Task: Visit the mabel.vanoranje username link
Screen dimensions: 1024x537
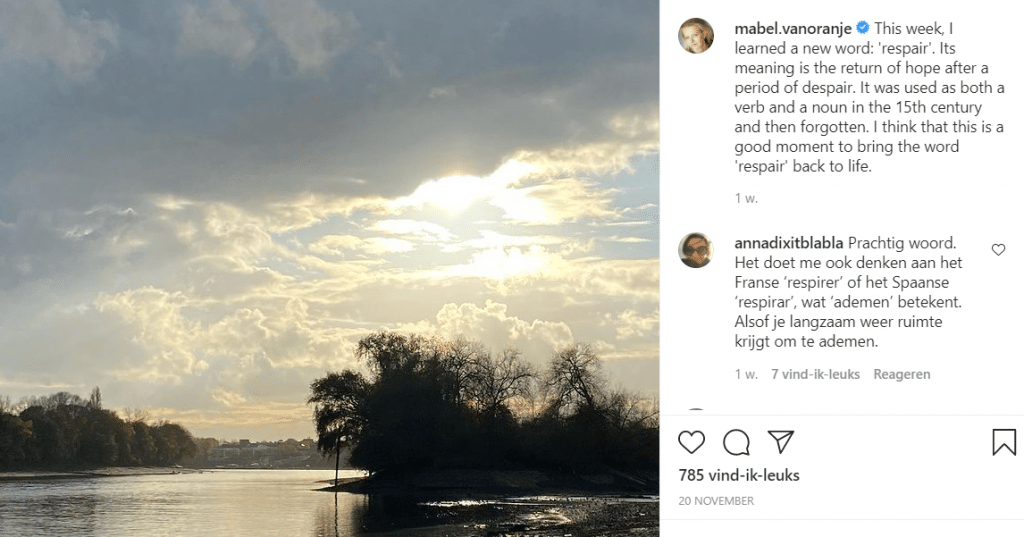Action: 792,28
